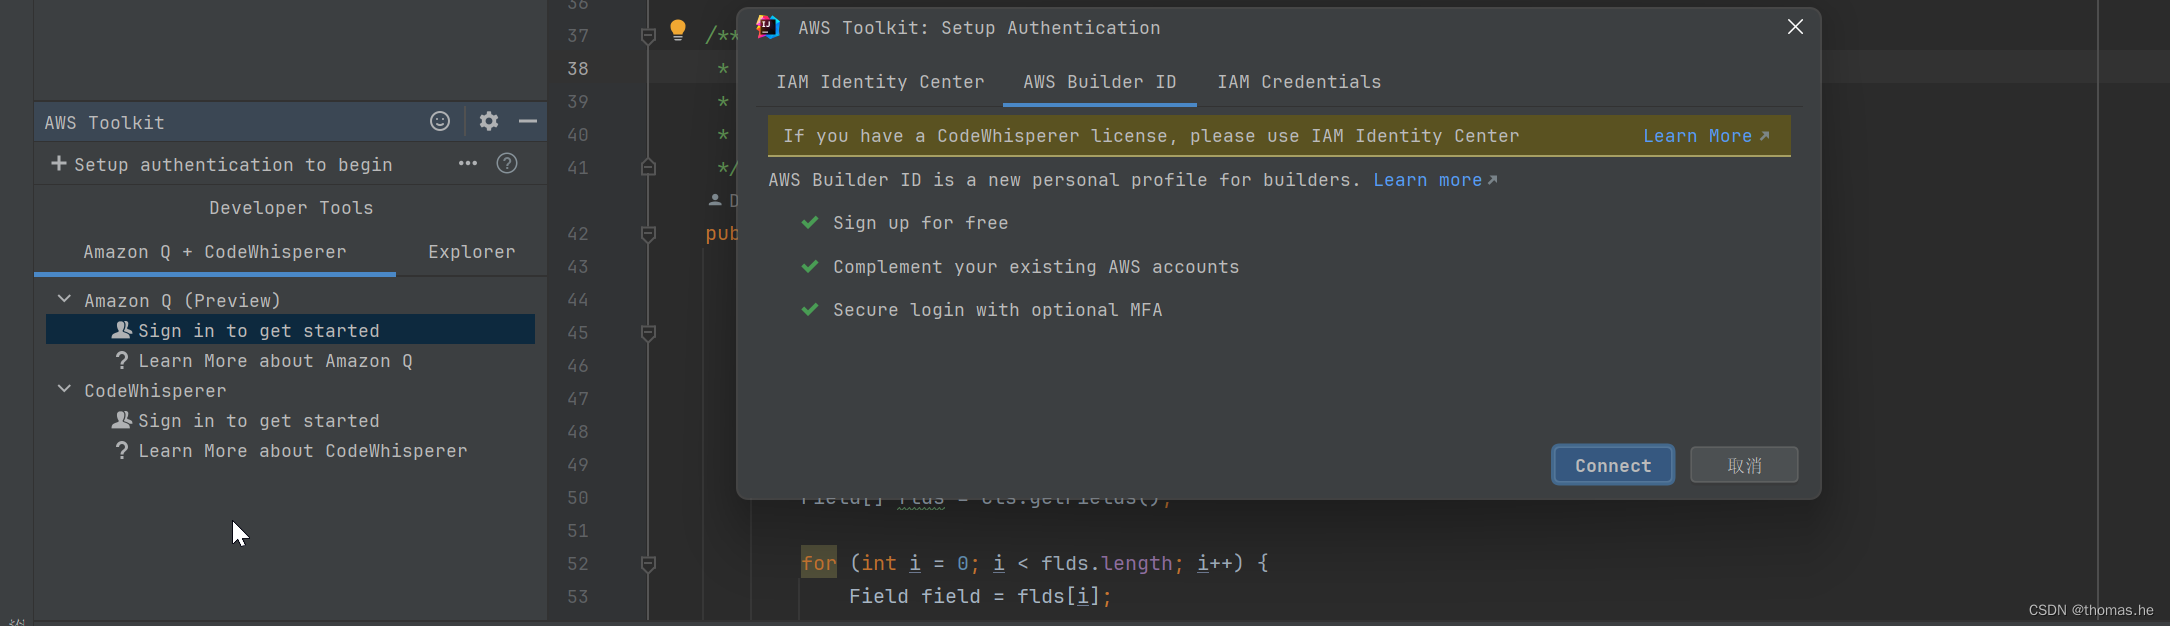Click line number 52 in the gutter
Screen dimensions: 2170x626
pyautogui.click(x=578, y=564)
